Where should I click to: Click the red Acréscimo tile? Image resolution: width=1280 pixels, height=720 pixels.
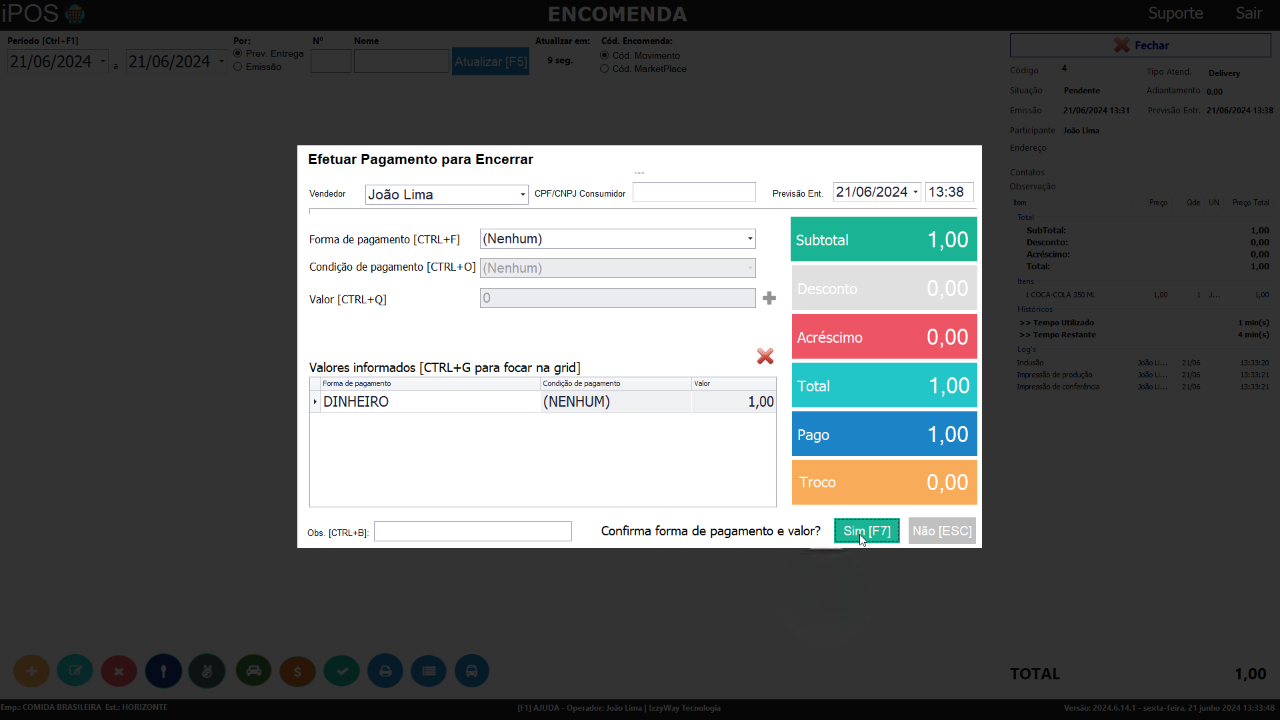coord(884,337)
